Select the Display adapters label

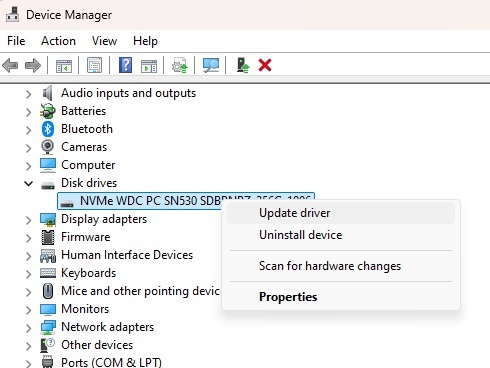(104, 219)
